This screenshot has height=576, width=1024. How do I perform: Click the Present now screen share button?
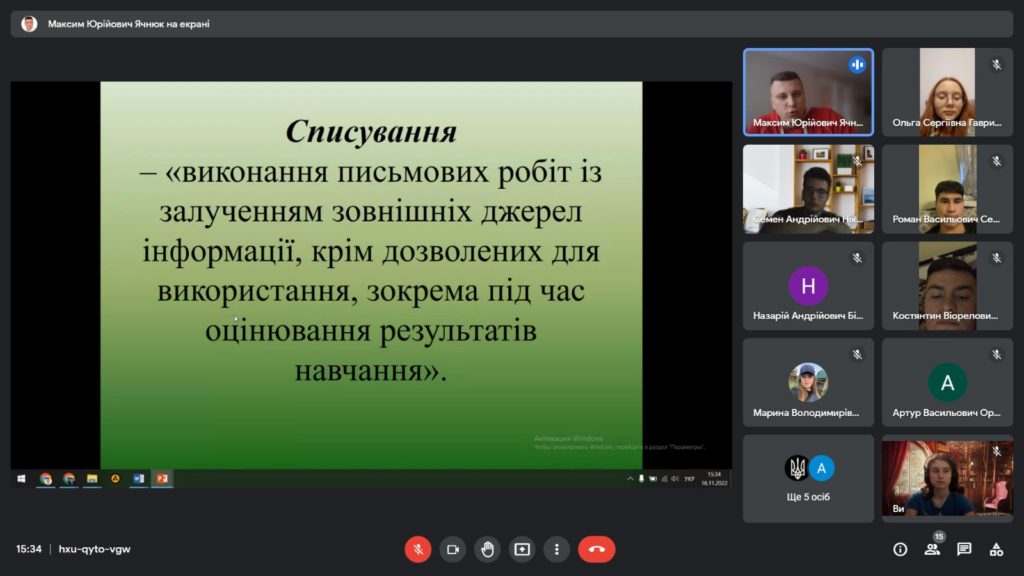click(x=522, y=549)
